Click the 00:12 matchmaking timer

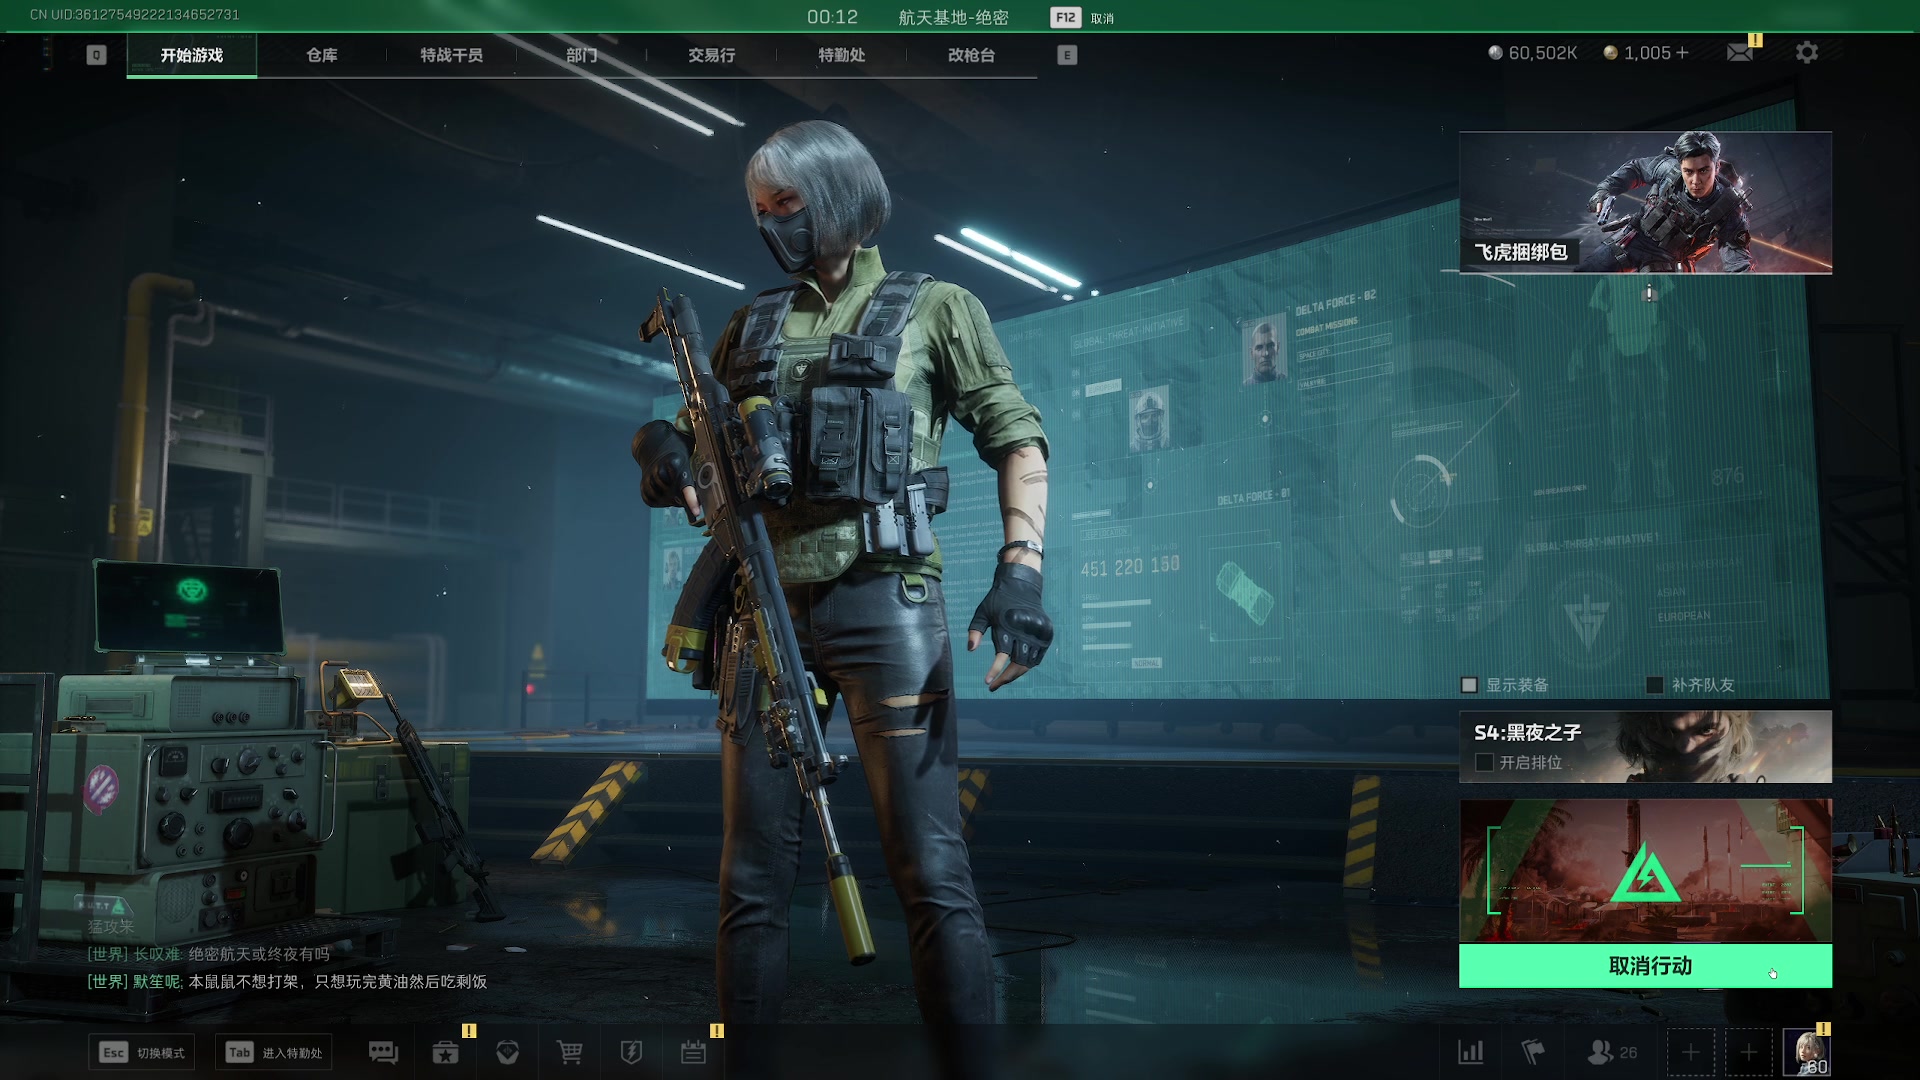832,17
